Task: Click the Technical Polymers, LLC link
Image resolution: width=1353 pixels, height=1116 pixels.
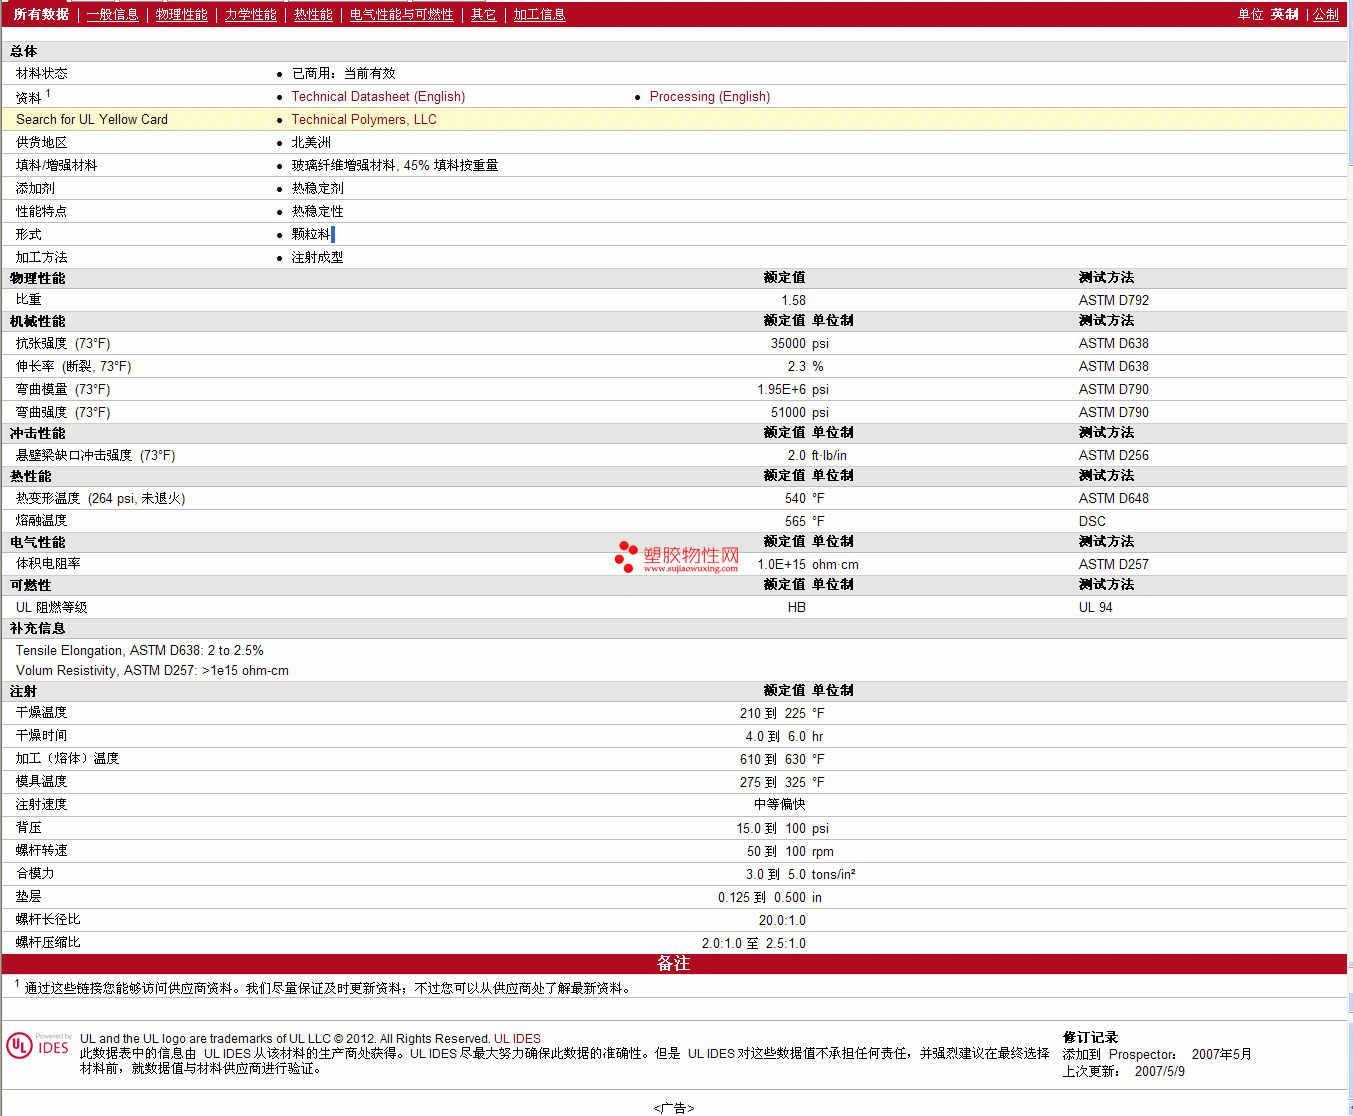Action: tap(364, 120)
